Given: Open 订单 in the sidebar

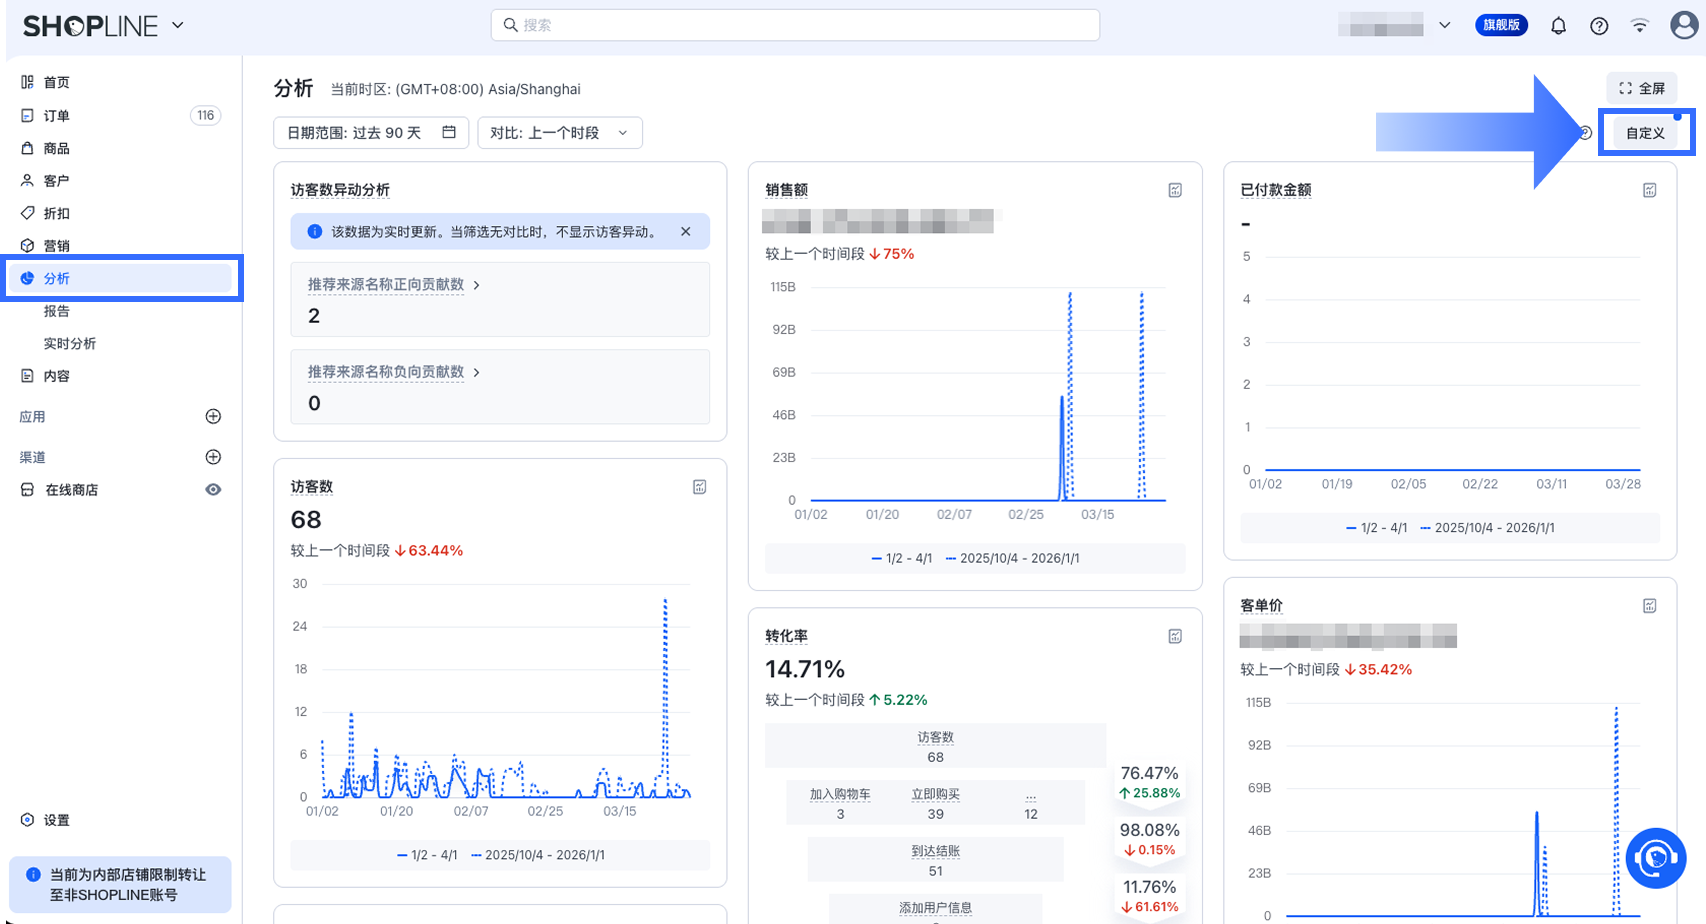Looking at the screenshot, I should [57, 116].
